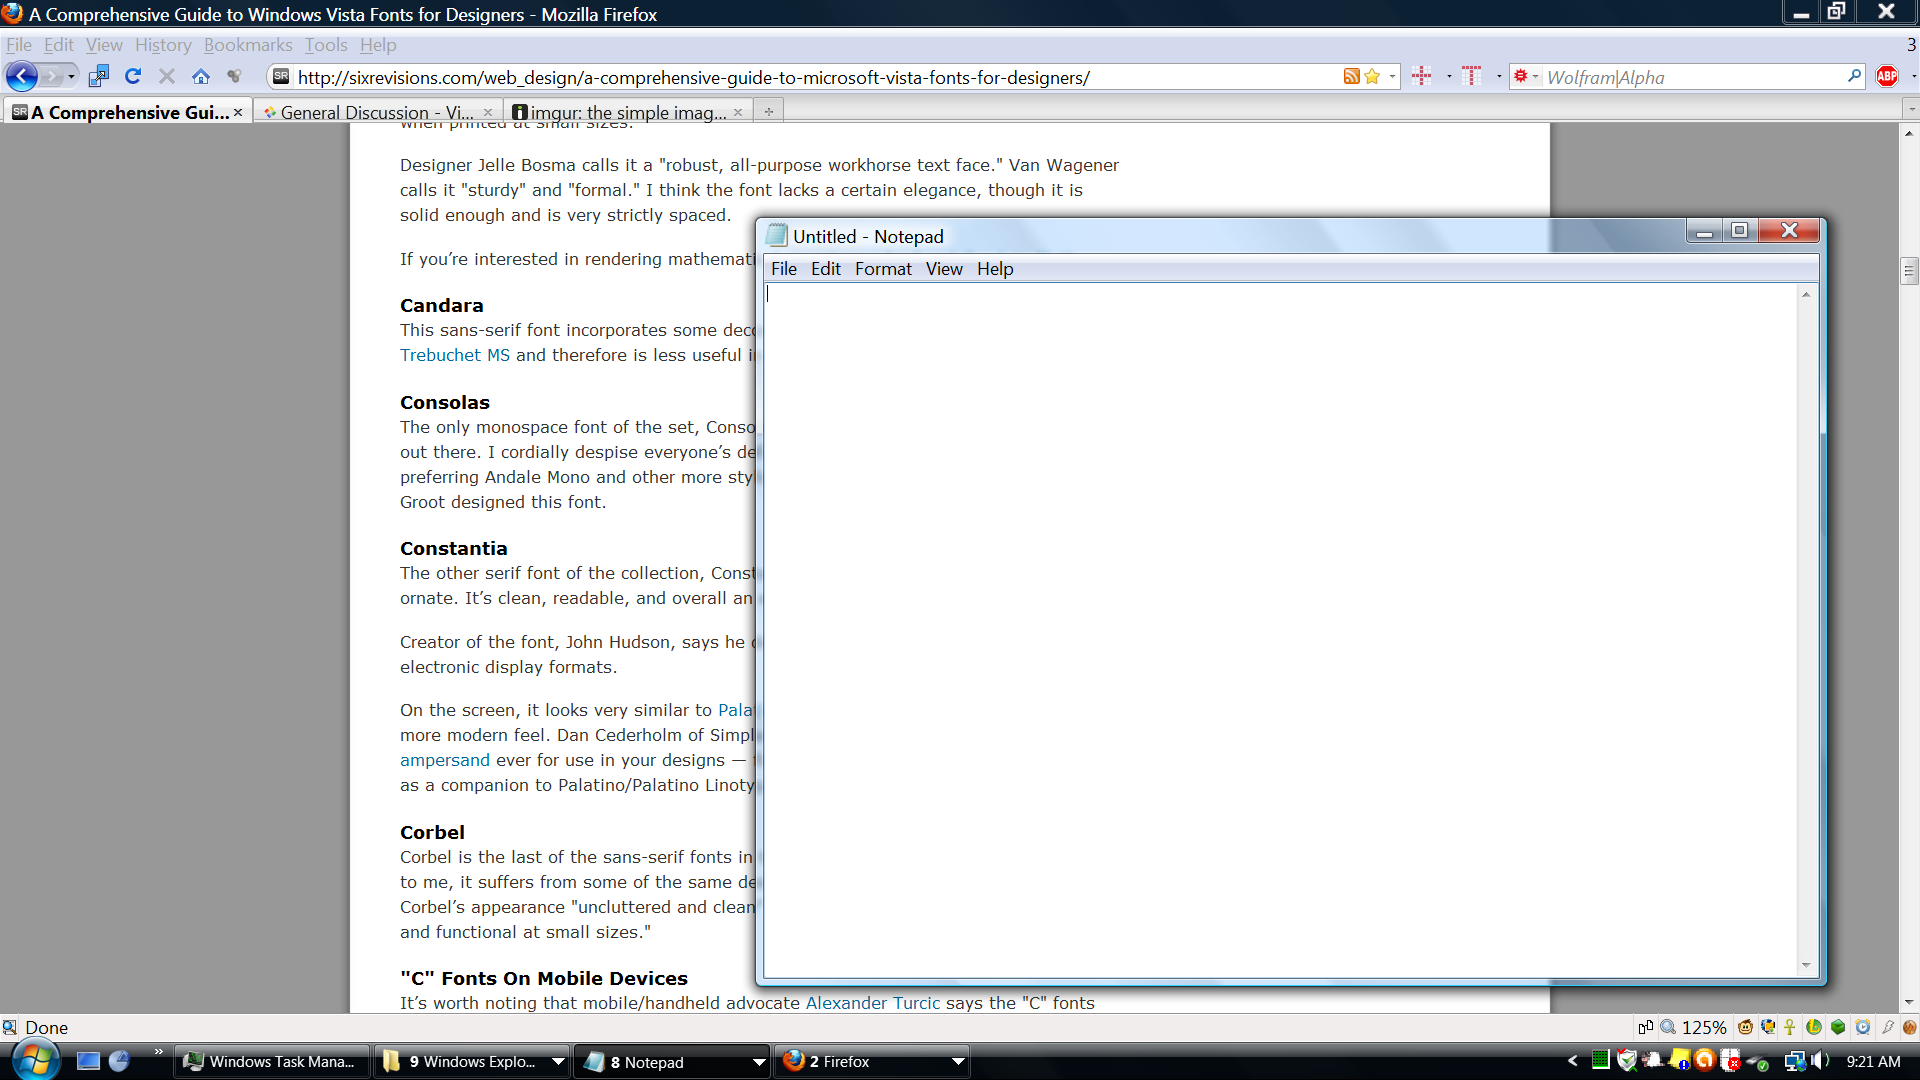The height and width of the screenshot is (1080, 1920).
Task: Open dropdown arrow beside the T-pattern icon
Action: [1498, 77]
